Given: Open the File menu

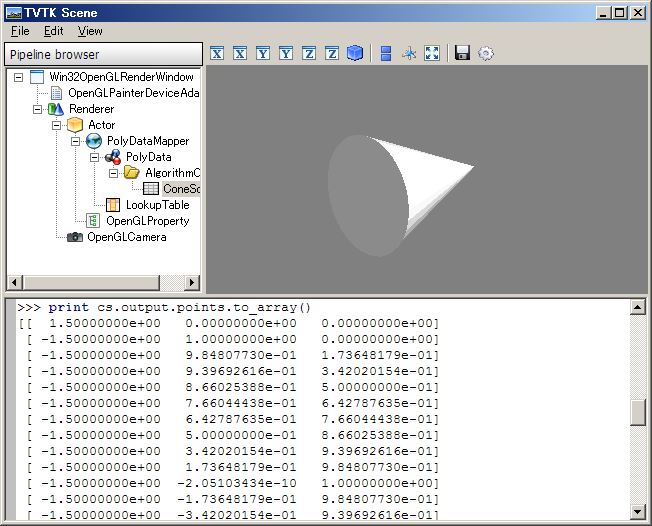Looking at the screenshot, I should [20, 31].
